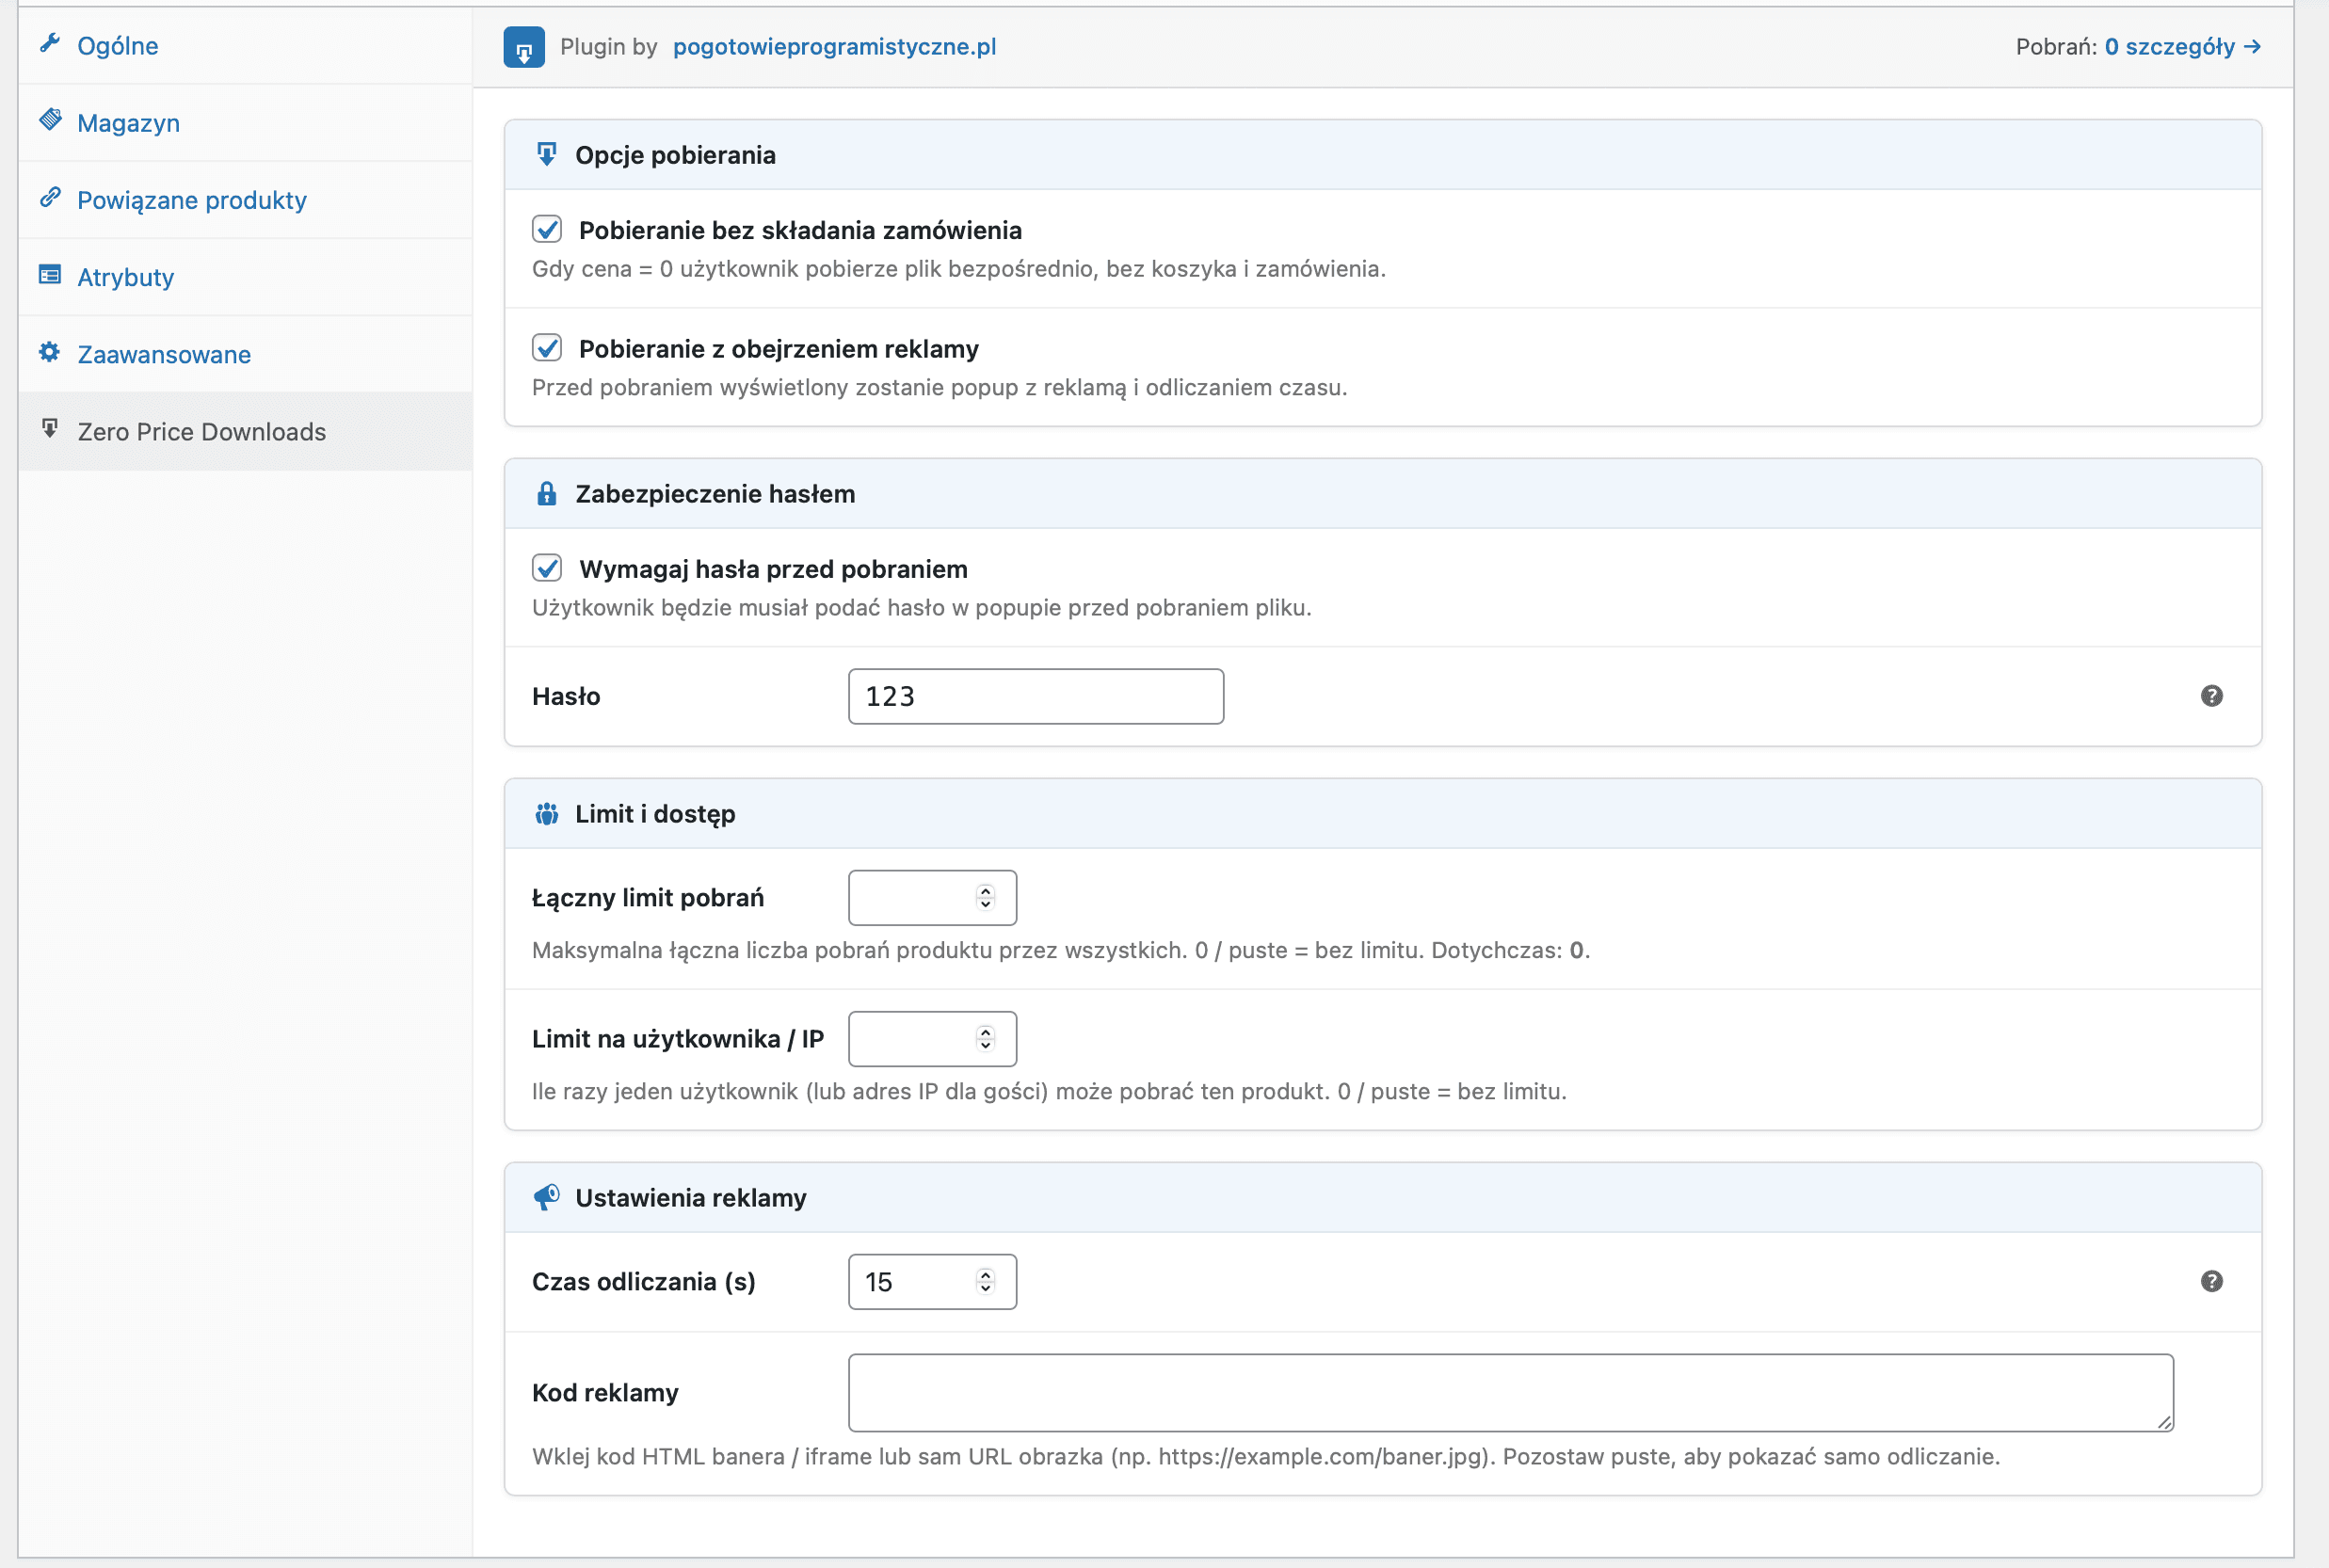
Task: Click the gear icon beside Zaawansowane
Action: 50,352
